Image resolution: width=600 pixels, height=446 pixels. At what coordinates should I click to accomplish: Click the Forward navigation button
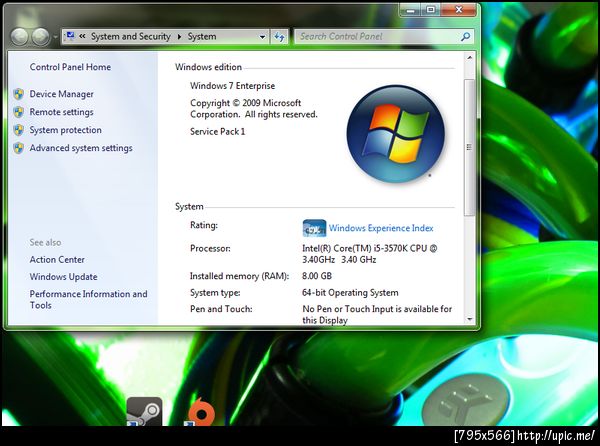coord(41,37)
